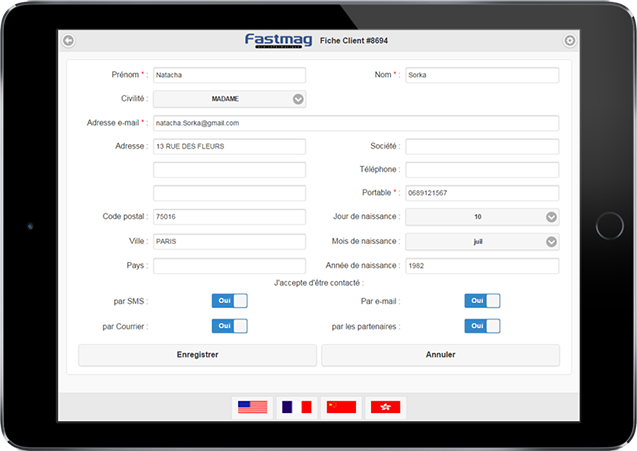Disable the 'par Courrier' contact switch
The width and height of the screenshot is (637, 451).
tap(229, 326)
